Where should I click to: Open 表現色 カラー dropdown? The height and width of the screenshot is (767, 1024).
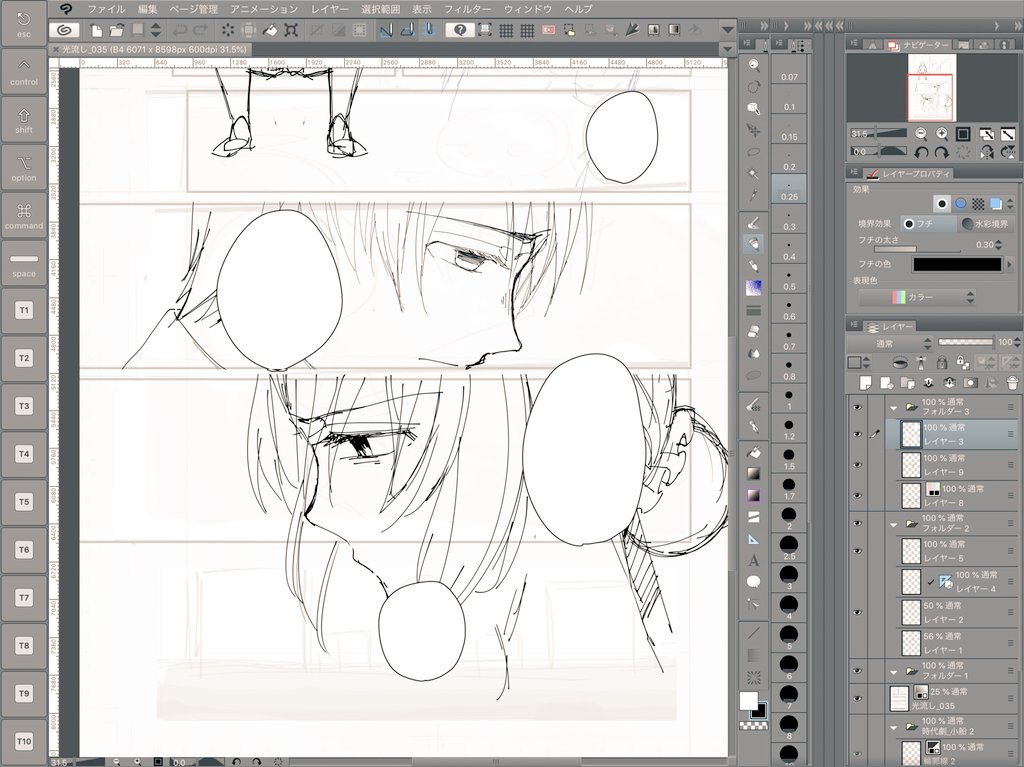click(917, 297)
